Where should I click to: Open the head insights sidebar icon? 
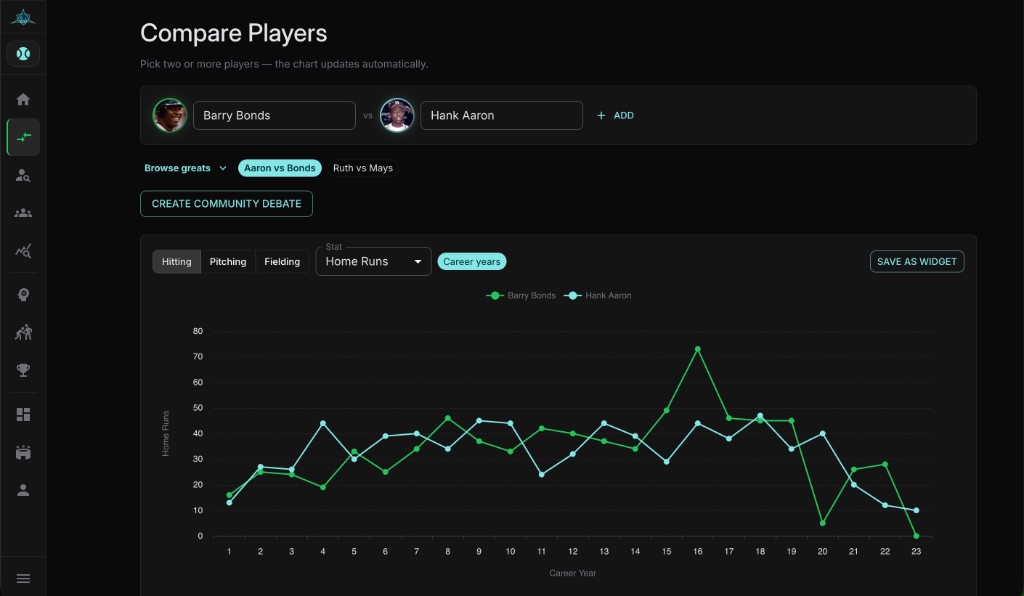pyautogui.click(x=23, y=294)
